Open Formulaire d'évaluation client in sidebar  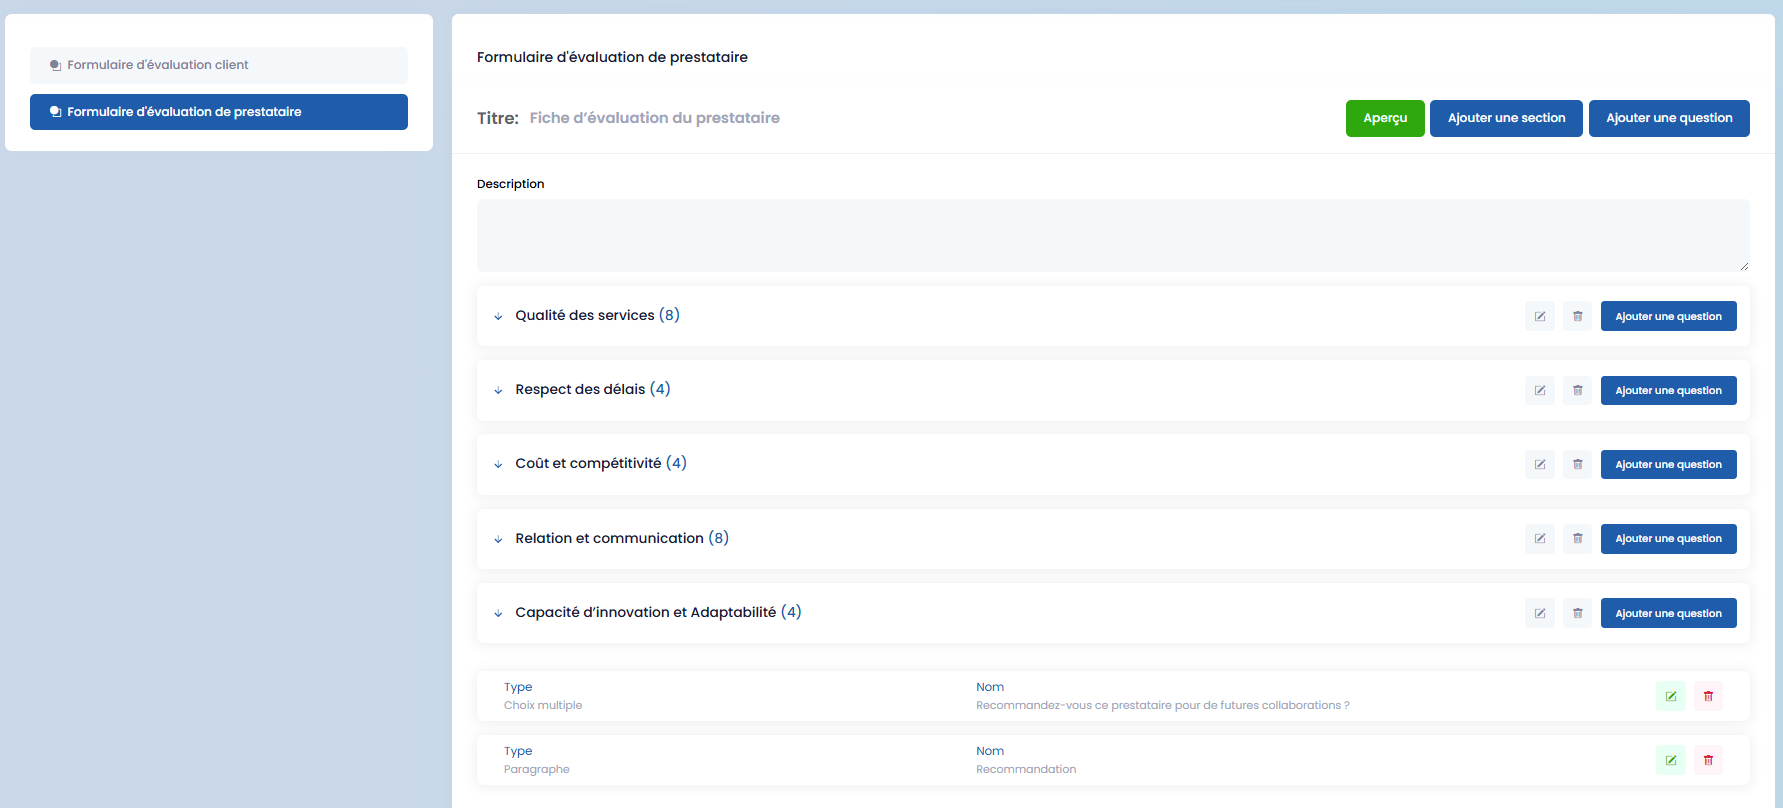(218, 65)
